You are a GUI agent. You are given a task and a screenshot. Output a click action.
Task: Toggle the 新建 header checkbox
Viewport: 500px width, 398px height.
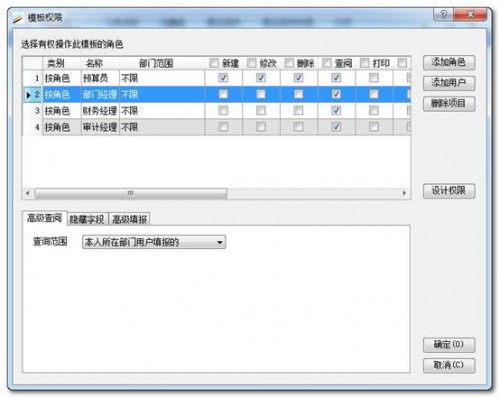pos(214,63)
